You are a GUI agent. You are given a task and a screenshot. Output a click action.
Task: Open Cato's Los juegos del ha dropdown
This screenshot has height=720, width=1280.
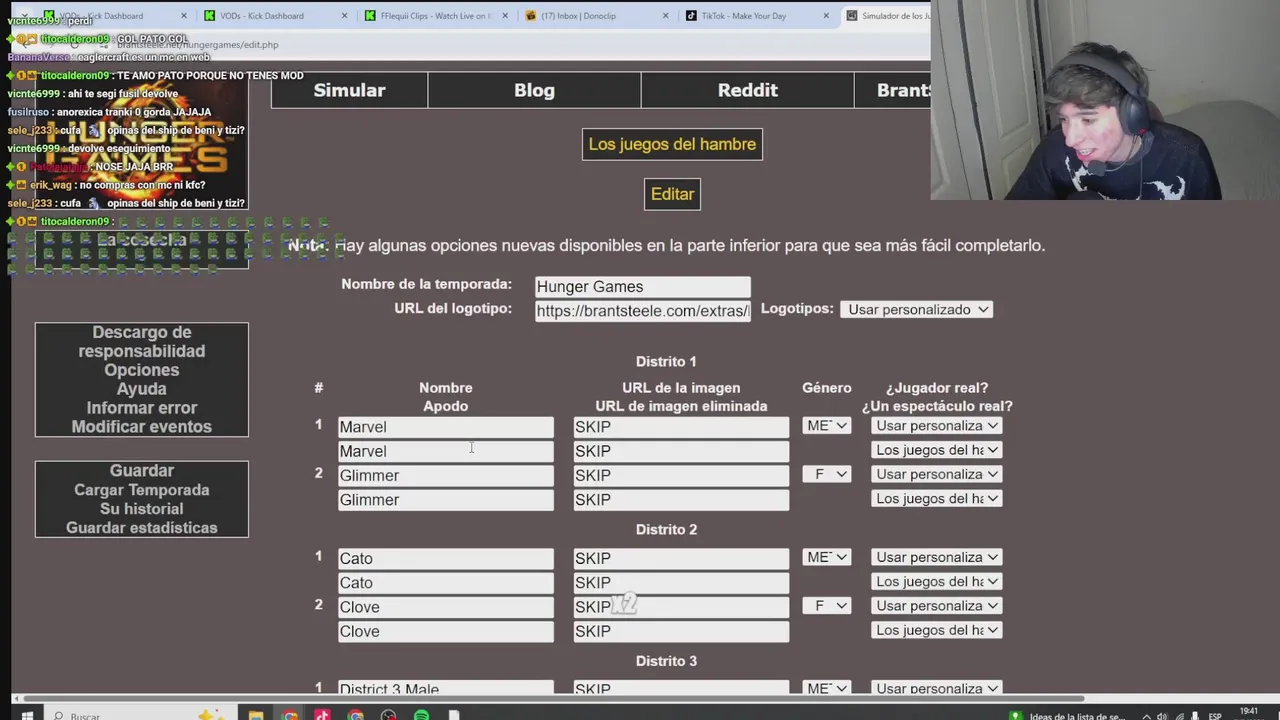coord(936,581)
